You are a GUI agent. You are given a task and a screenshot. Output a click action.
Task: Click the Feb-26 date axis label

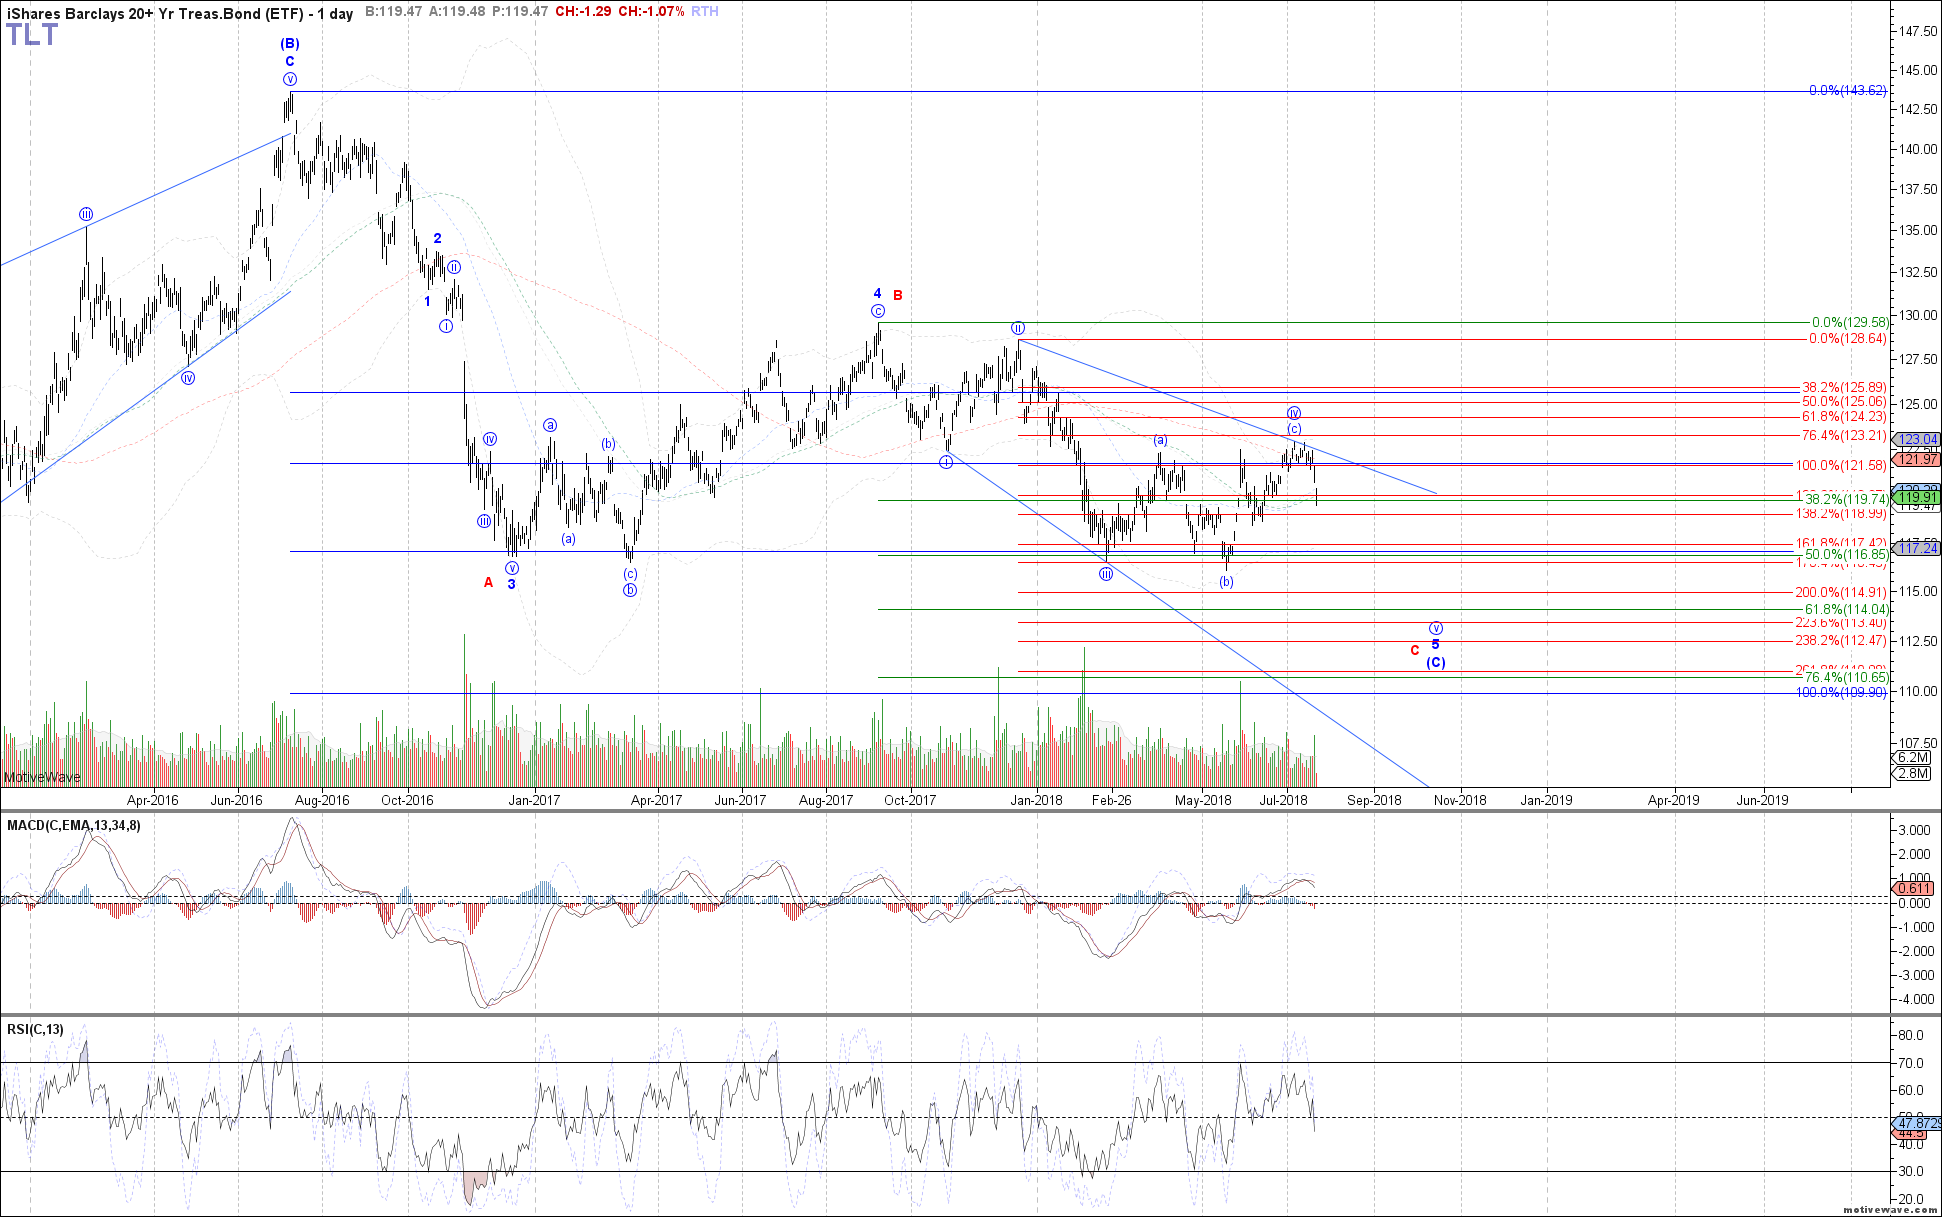coord(1112,800)
